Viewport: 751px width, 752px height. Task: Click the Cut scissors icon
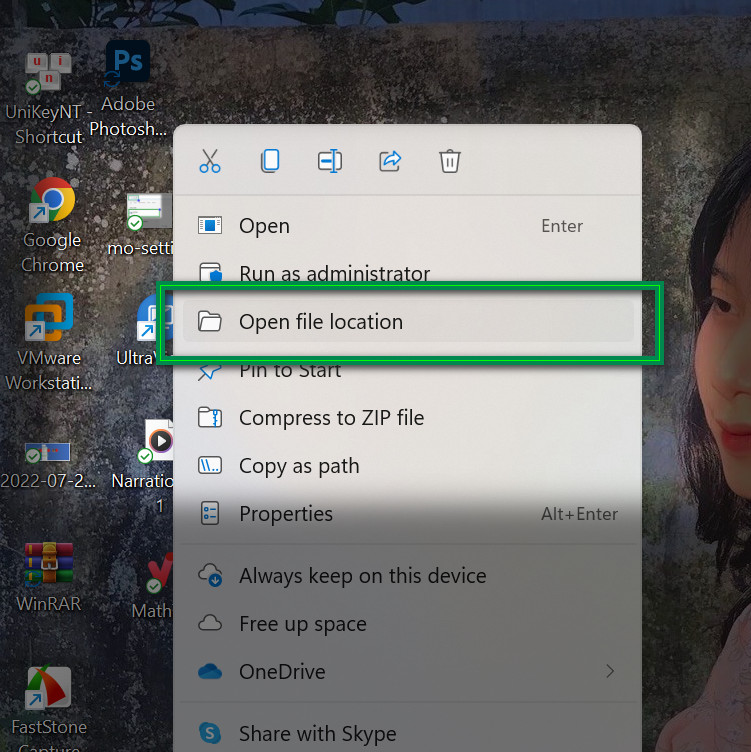(x=210, y=161)
